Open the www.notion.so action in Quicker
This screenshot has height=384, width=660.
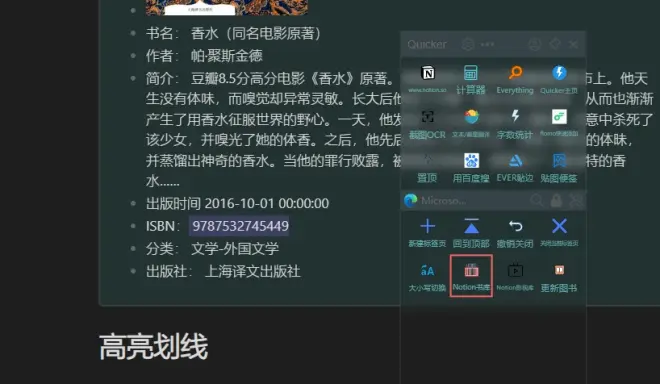427,80
